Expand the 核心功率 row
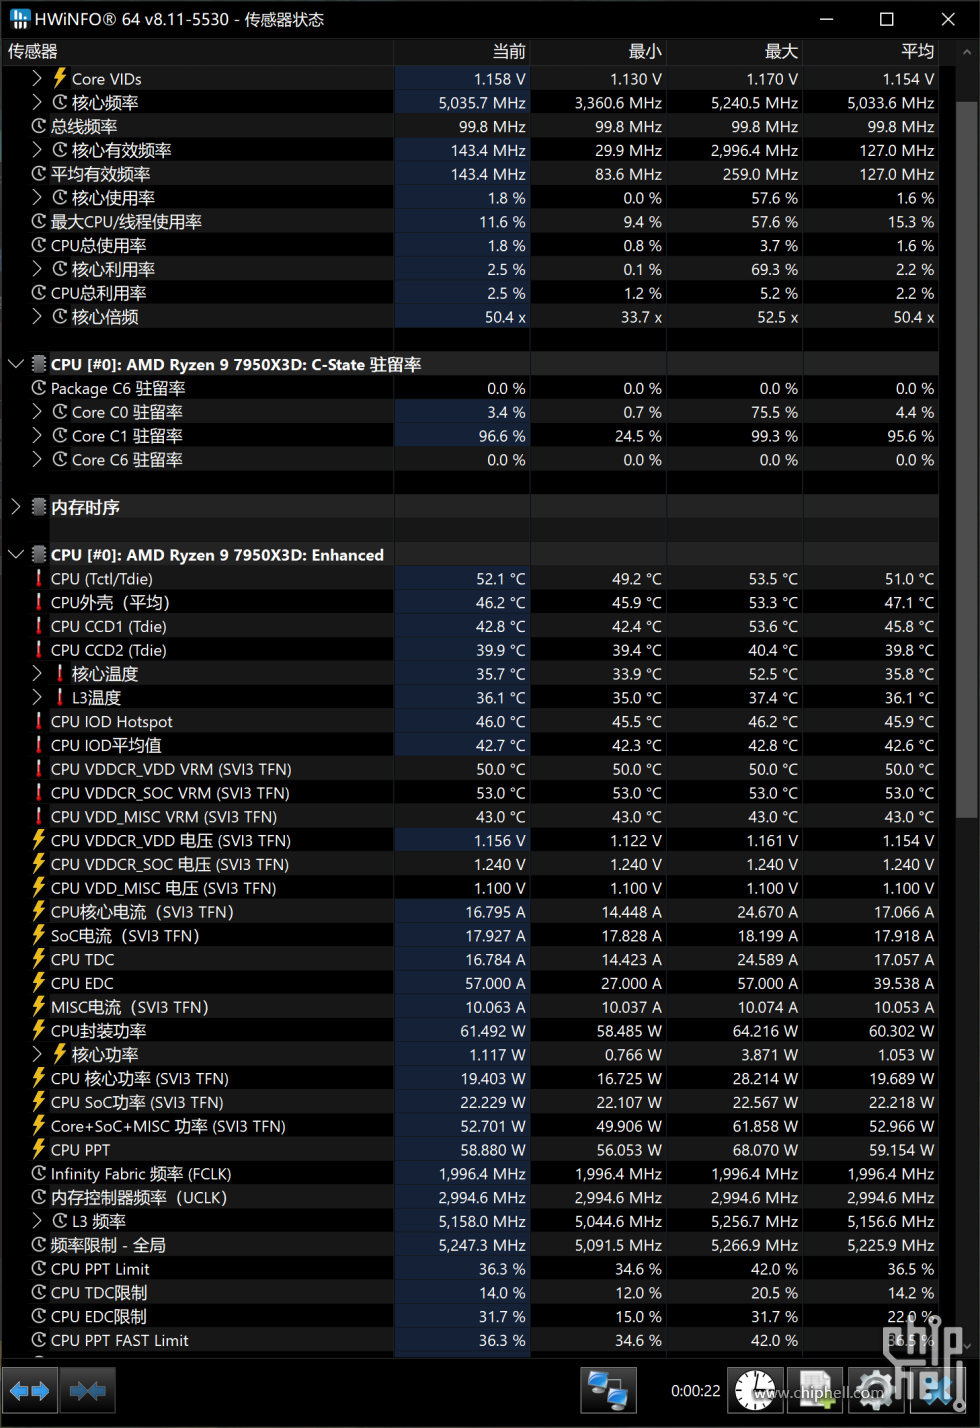This screenshot has height=1428, width=980. tap(37, 1055)
